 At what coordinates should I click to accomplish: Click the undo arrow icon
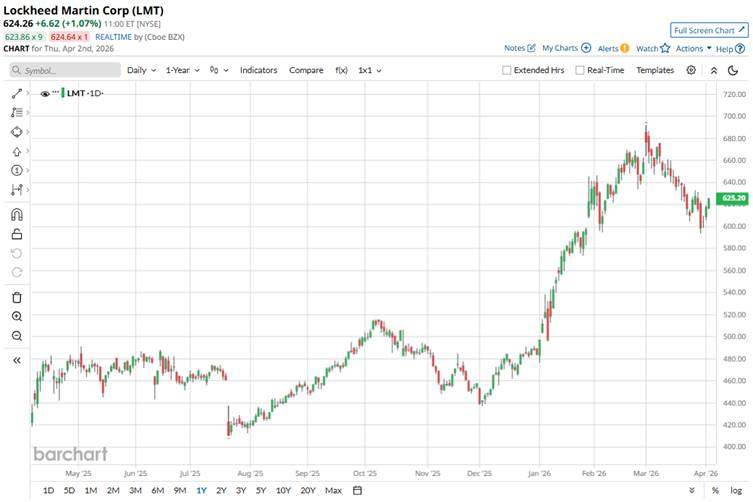pos(17,253)
